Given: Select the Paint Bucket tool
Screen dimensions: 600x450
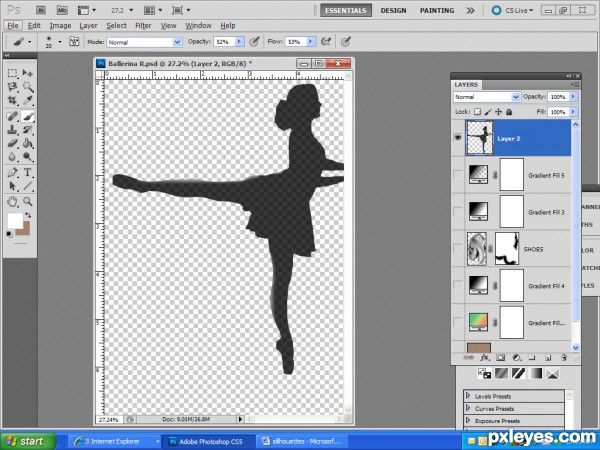Looking at the screenshot, I should point(28,143).
